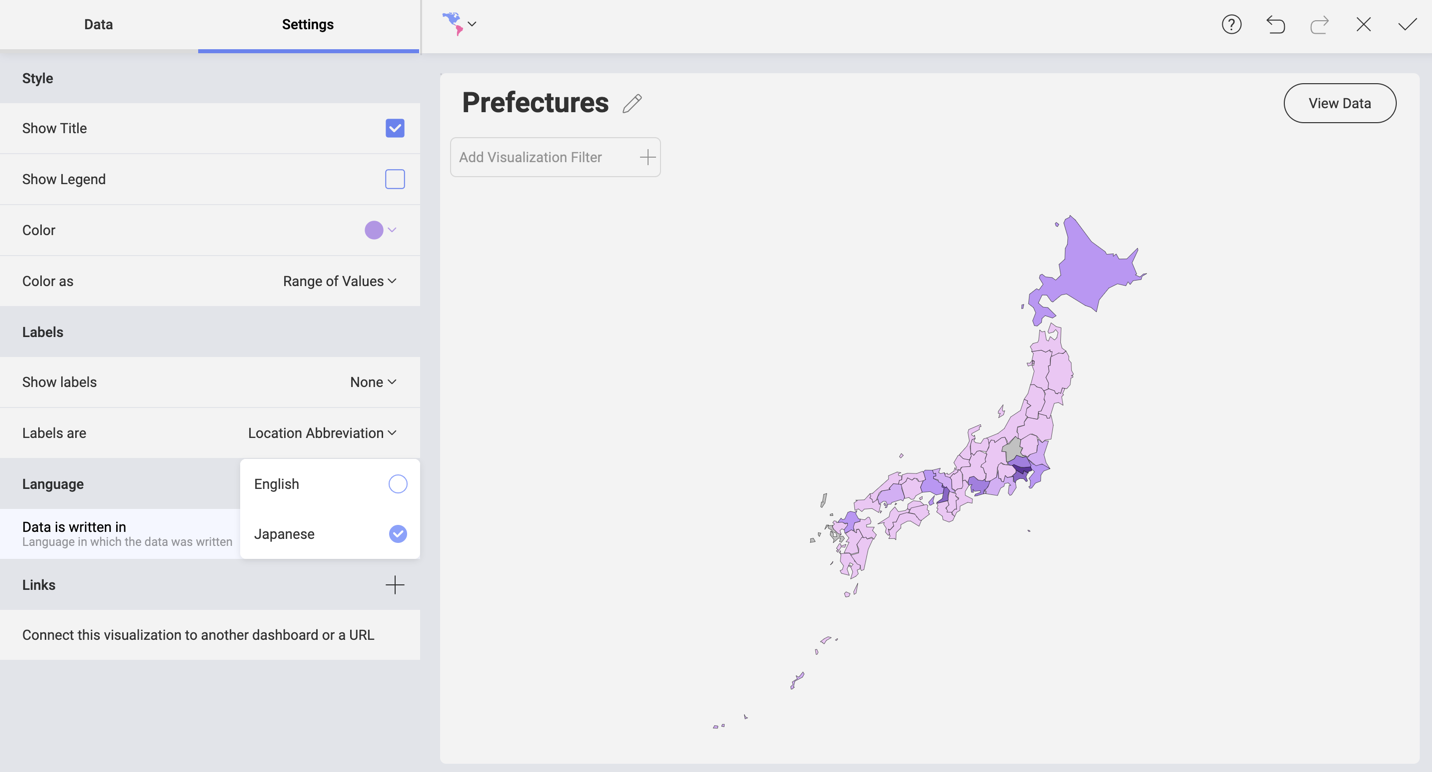Select the English radio option
This screenshot has width=1432, height=772.
(x=398, y=484)
